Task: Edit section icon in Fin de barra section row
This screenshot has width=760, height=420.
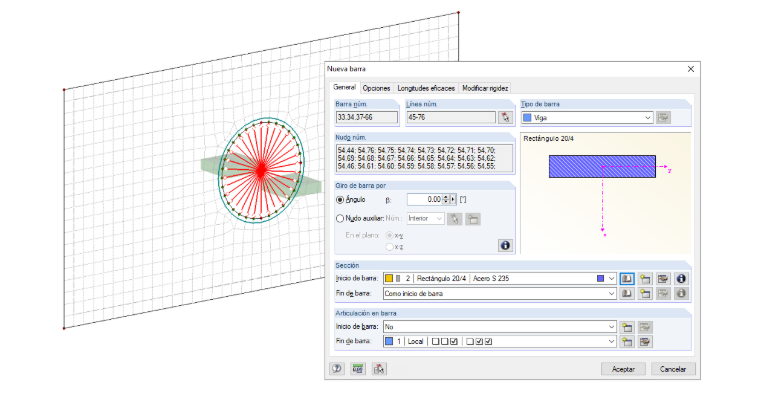Action: pos(663,294)
